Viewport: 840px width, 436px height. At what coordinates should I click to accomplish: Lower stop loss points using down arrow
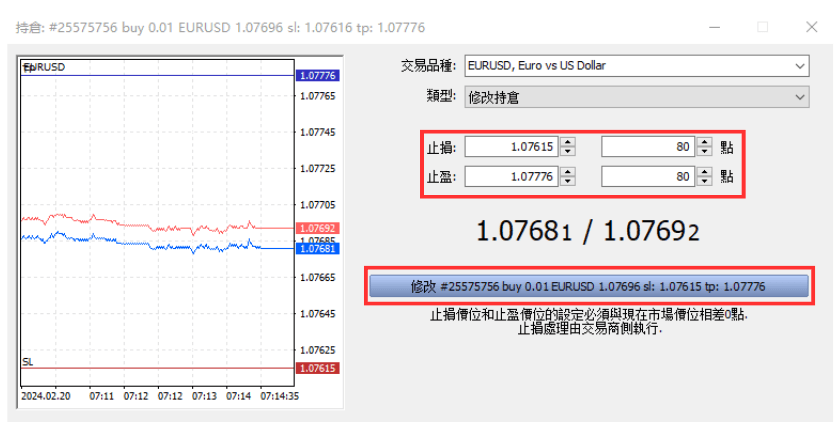704,151
